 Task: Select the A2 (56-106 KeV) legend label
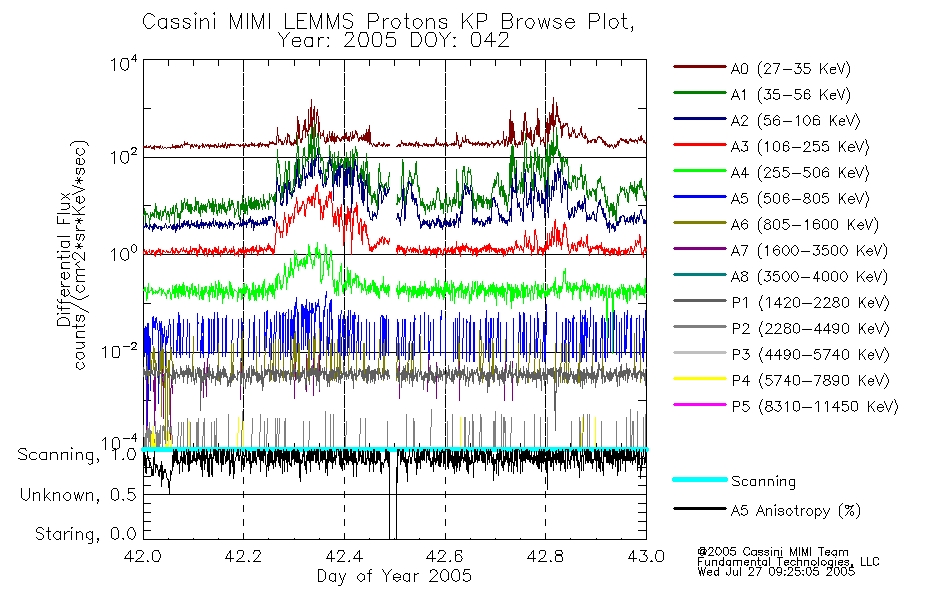click(x=795, y=121)
